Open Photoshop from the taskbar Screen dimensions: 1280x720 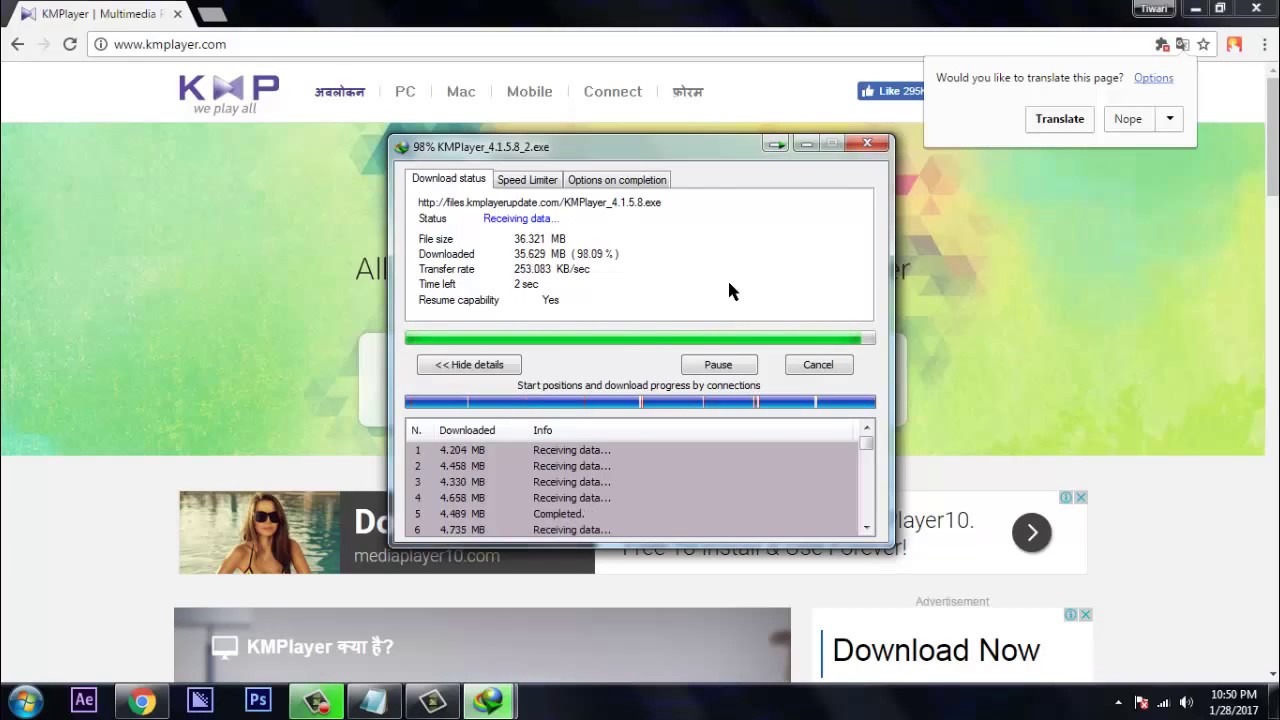click(x=258, y=701)
